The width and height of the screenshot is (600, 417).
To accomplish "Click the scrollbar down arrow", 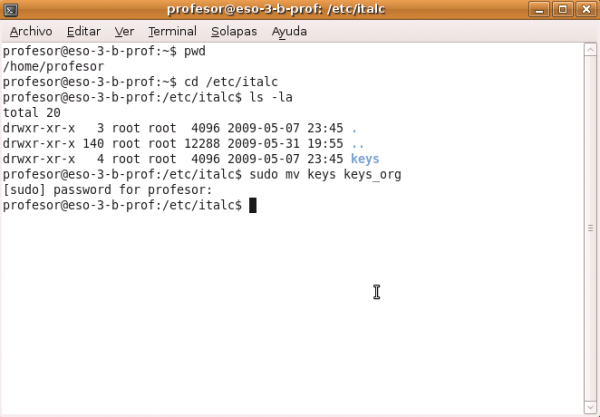I will 589,408.
